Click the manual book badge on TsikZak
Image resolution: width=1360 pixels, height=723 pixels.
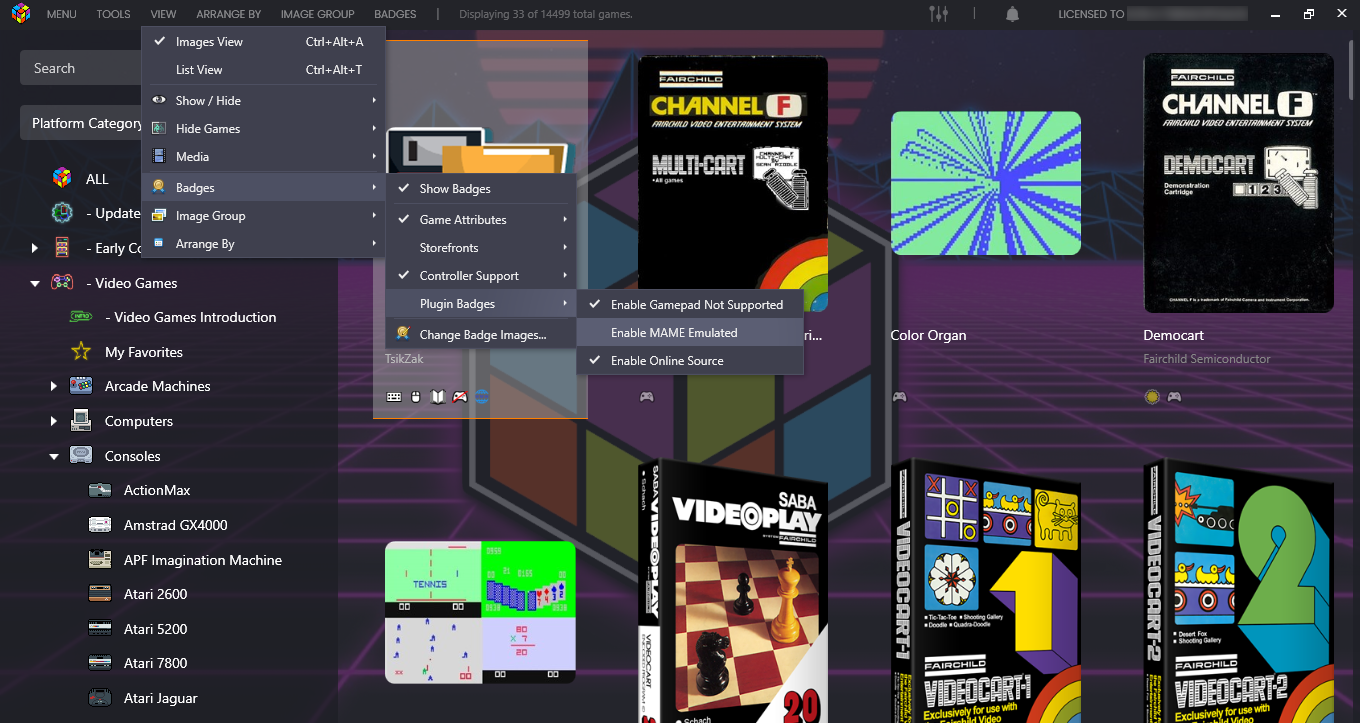438,397
